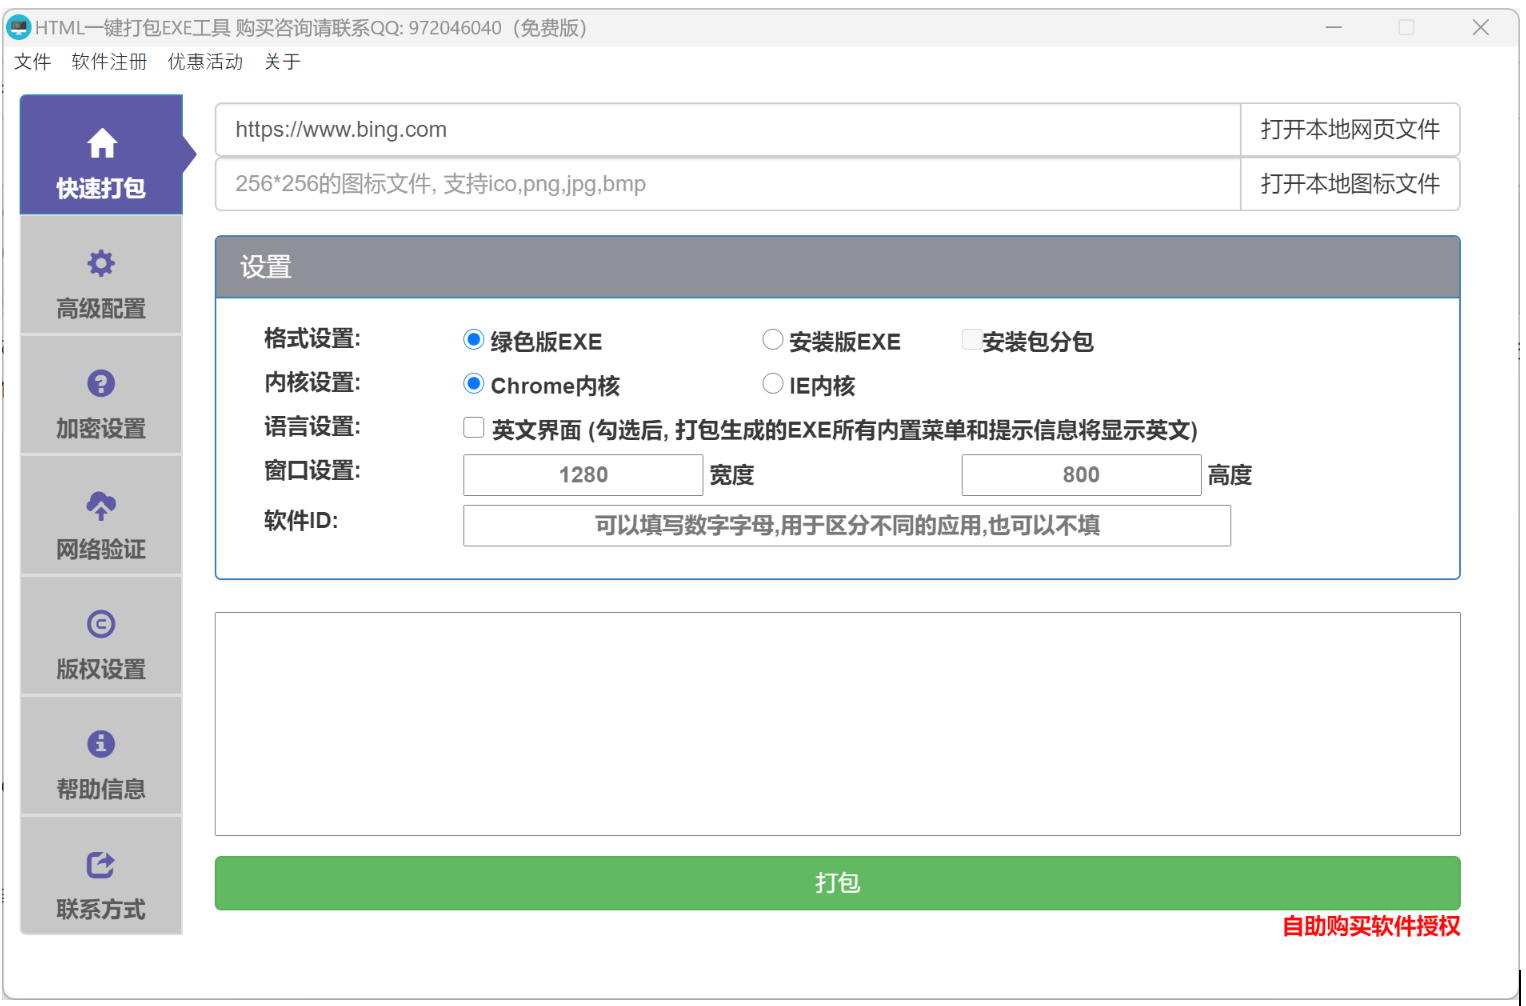The height and width of the screenshot is (1006, 1526).
Task: Click the green 打包 button
Action: coord(837,883)
